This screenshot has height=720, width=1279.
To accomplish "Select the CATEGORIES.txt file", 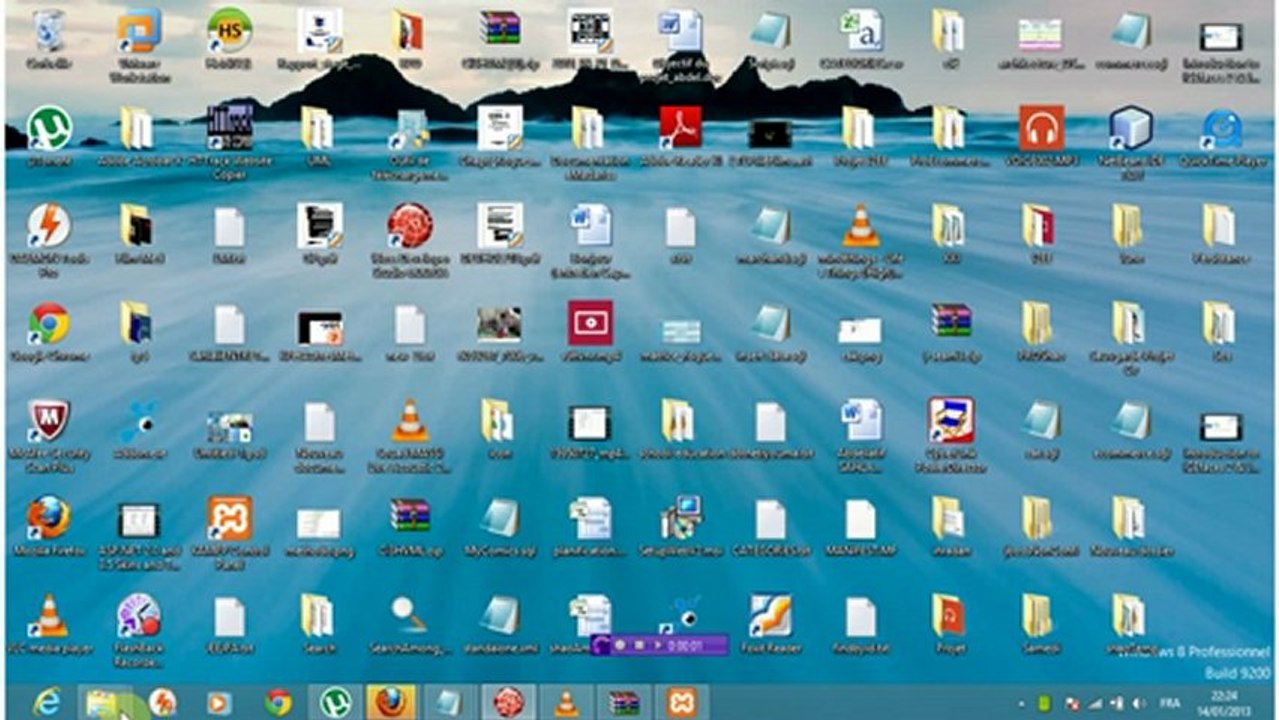I will 770,518.
